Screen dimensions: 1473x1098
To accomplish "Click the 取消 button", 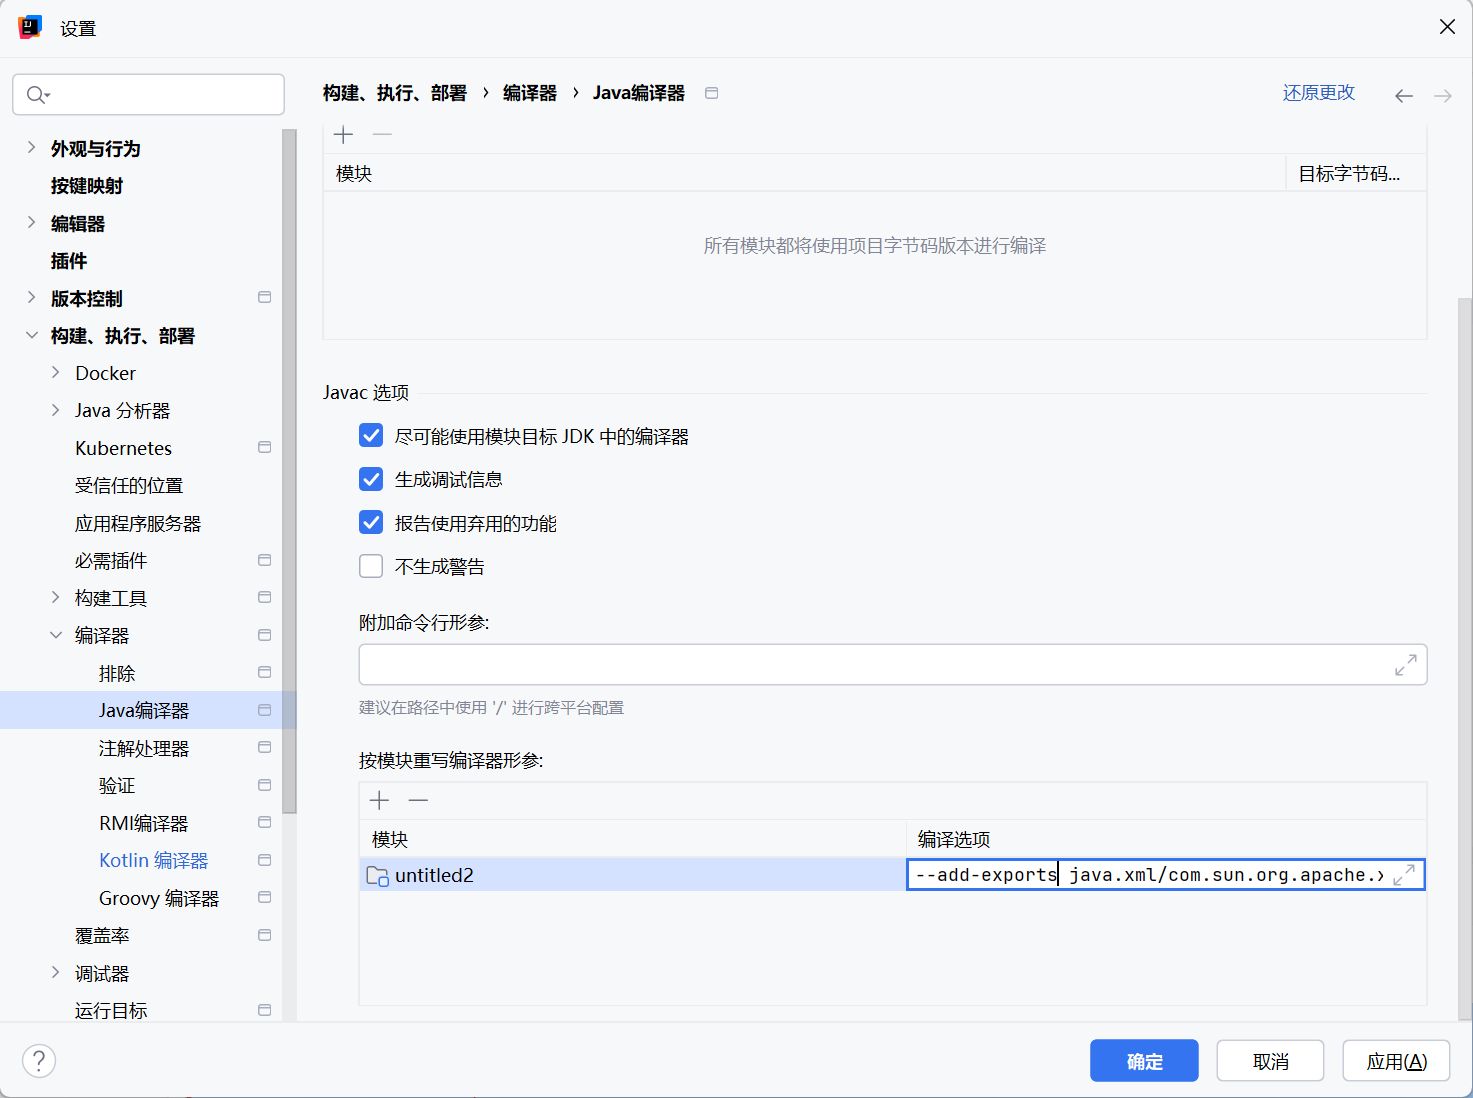I will click(x=1270, y=1061).
